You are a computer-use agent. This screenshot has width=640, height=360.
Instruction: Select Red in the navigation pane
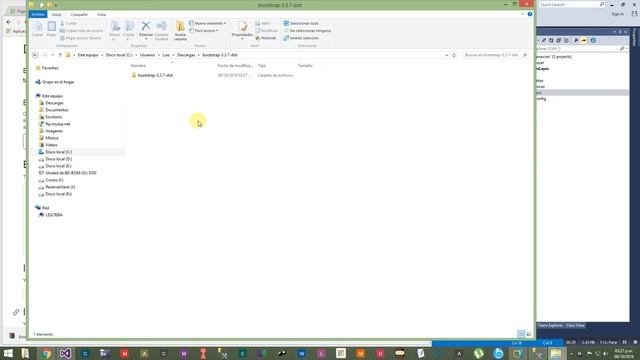point(45,208)
